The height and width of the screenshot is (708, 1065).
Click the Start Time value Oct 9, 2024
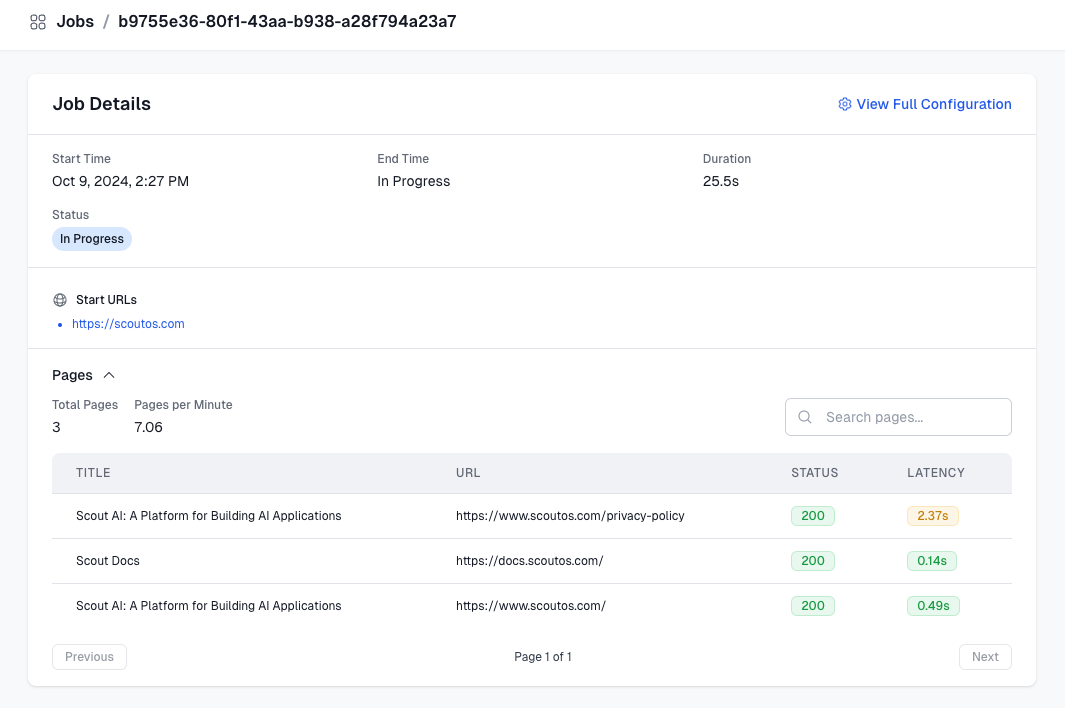pos(120,181)
